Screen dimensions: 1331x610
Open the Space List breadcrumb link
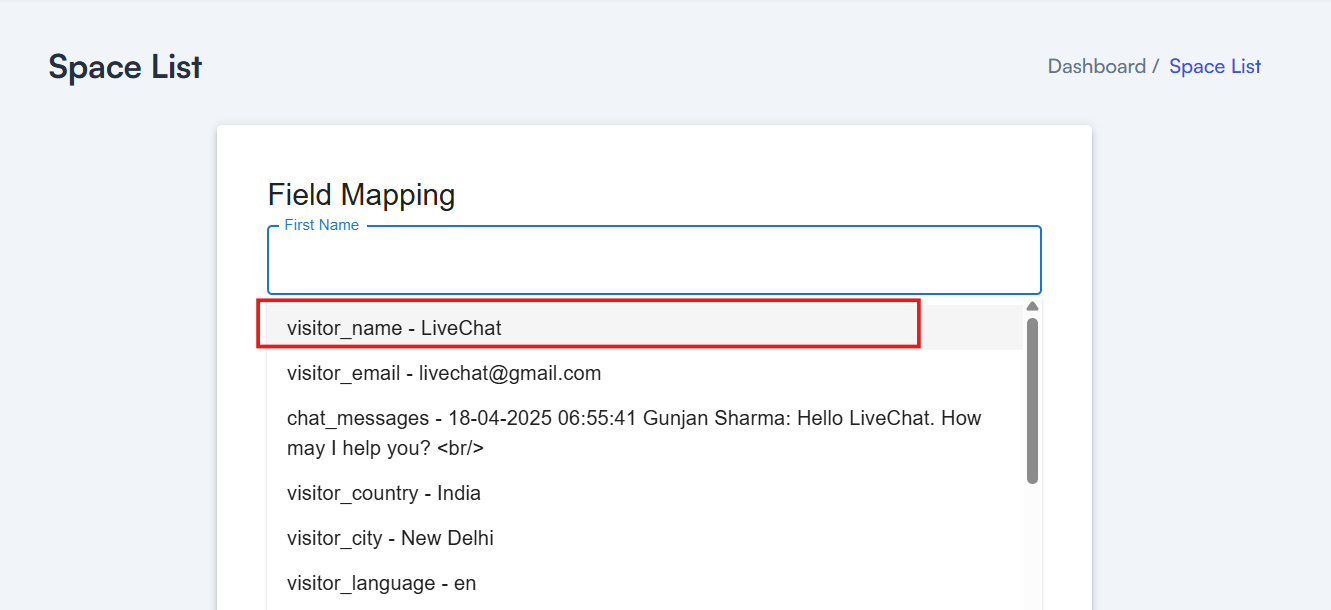1215,67
